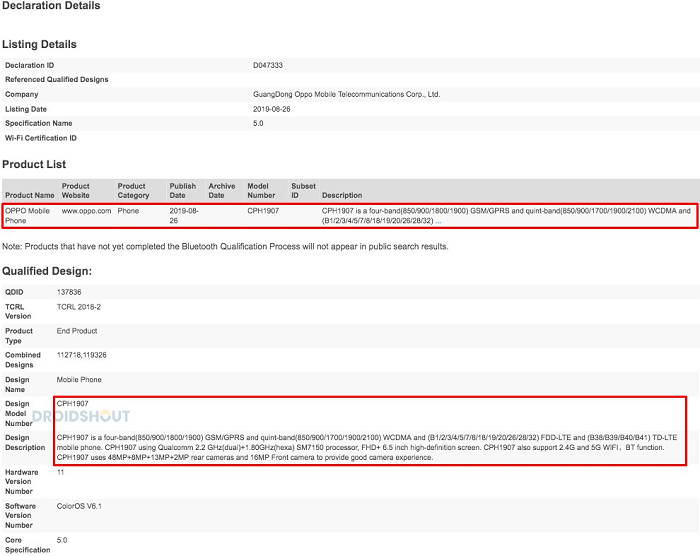Click the Specification Name value 5.0
Screen dimensions: 700x556
point(258,123)
